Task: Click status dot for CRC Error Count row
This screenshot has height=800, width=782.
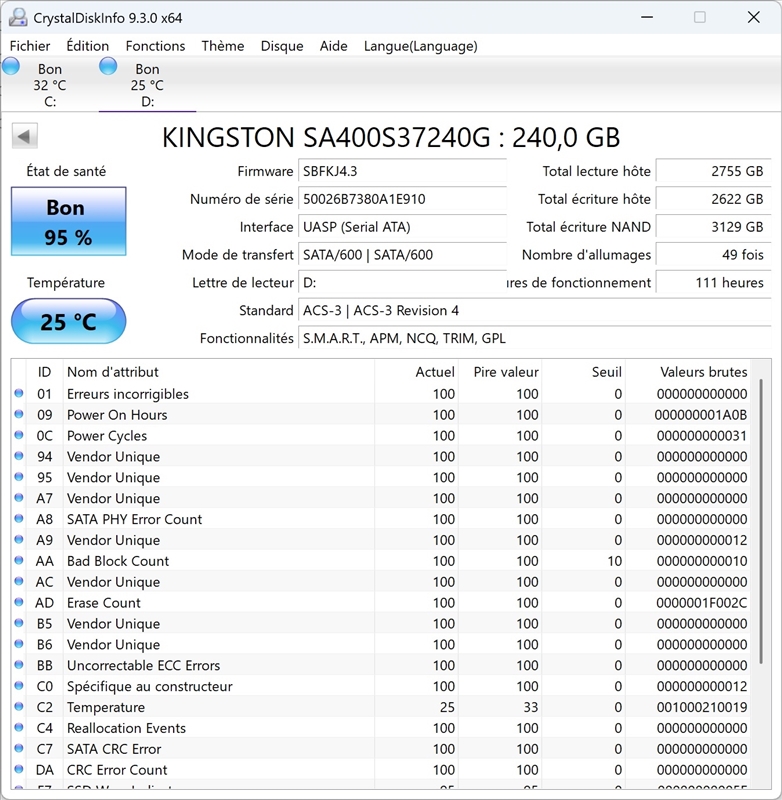Action: click(x=19, y=769)
